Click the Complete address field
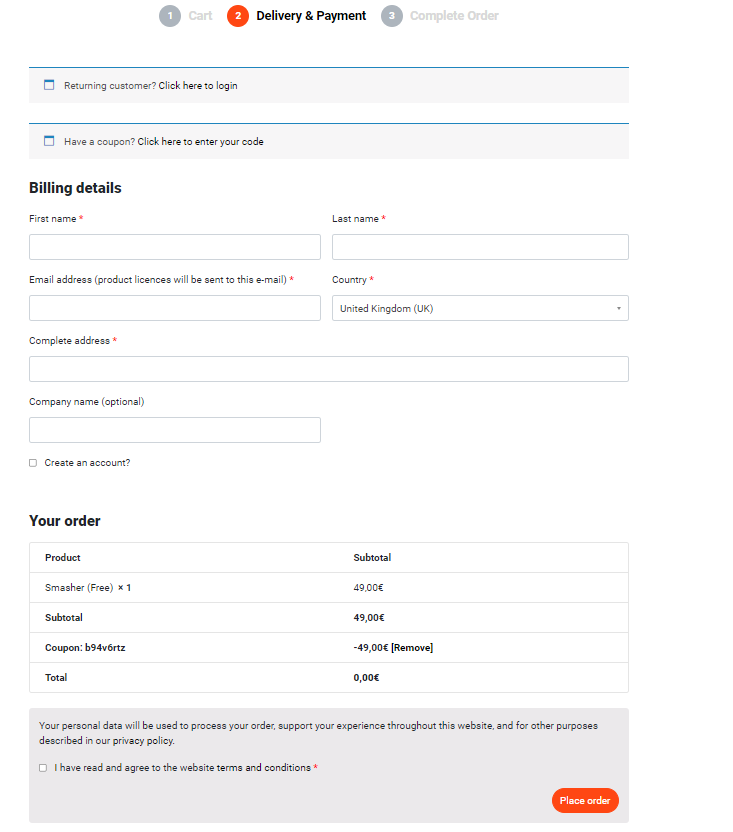Image resolution: width=733 pixels, height=832 pixels. tap(329, 369)
